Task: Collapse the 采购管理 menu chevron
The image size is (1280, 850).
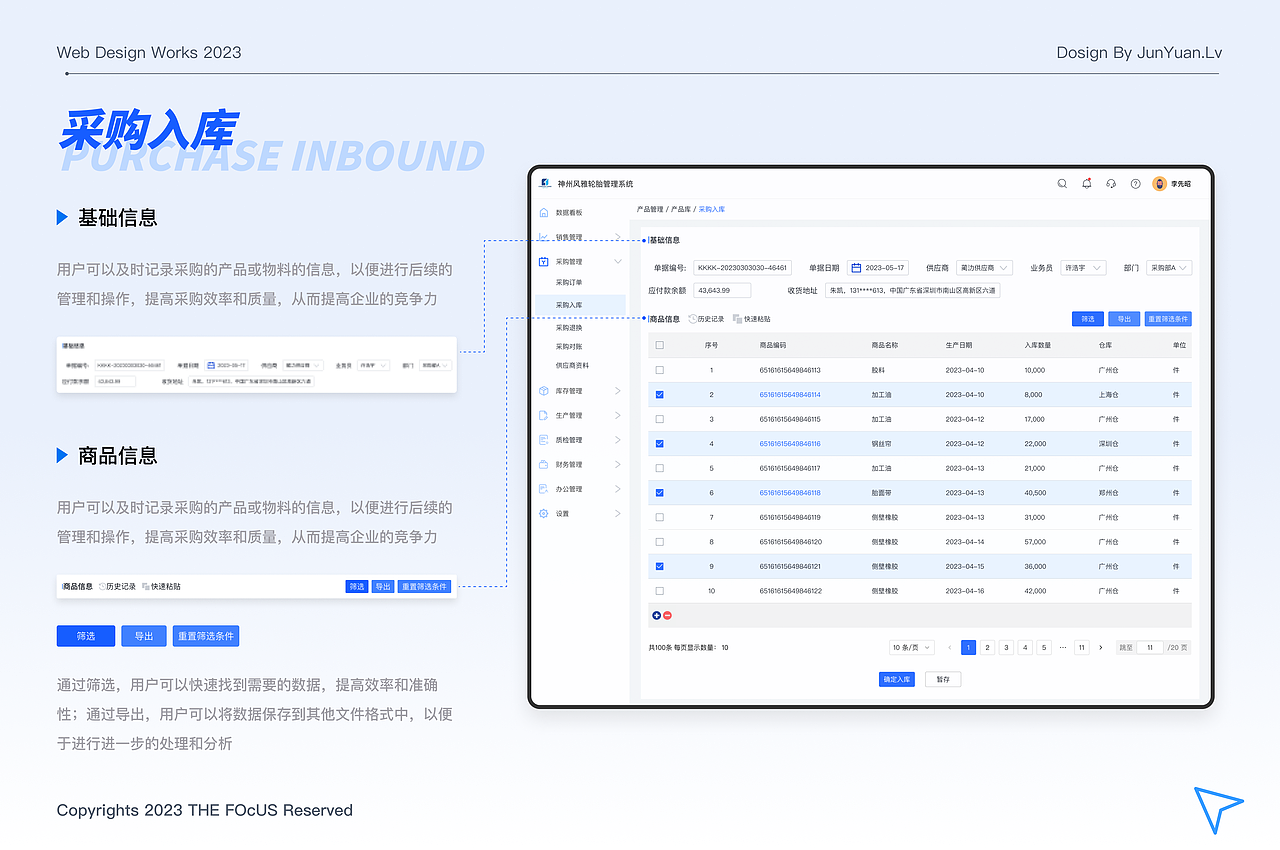Action: [617, 261]
